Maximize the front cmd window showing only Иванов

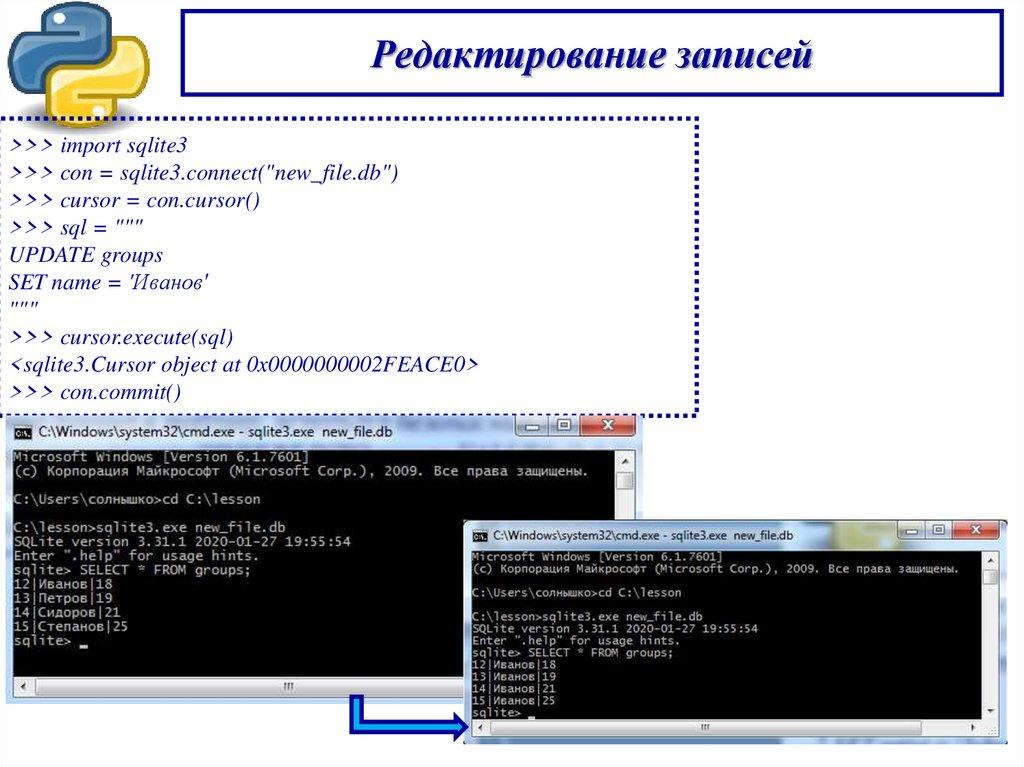point(938,530)
